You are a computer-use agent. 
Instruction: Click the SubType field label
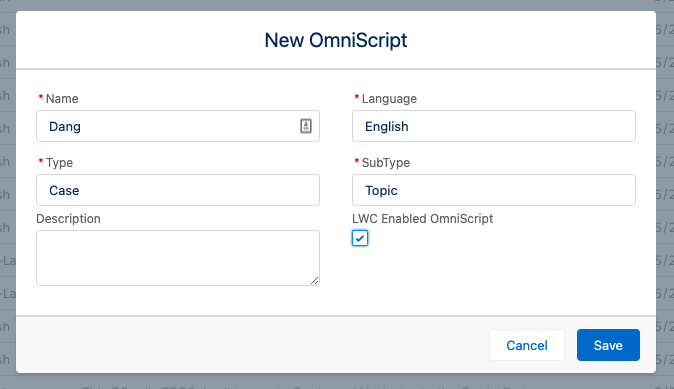coord(386,162)
